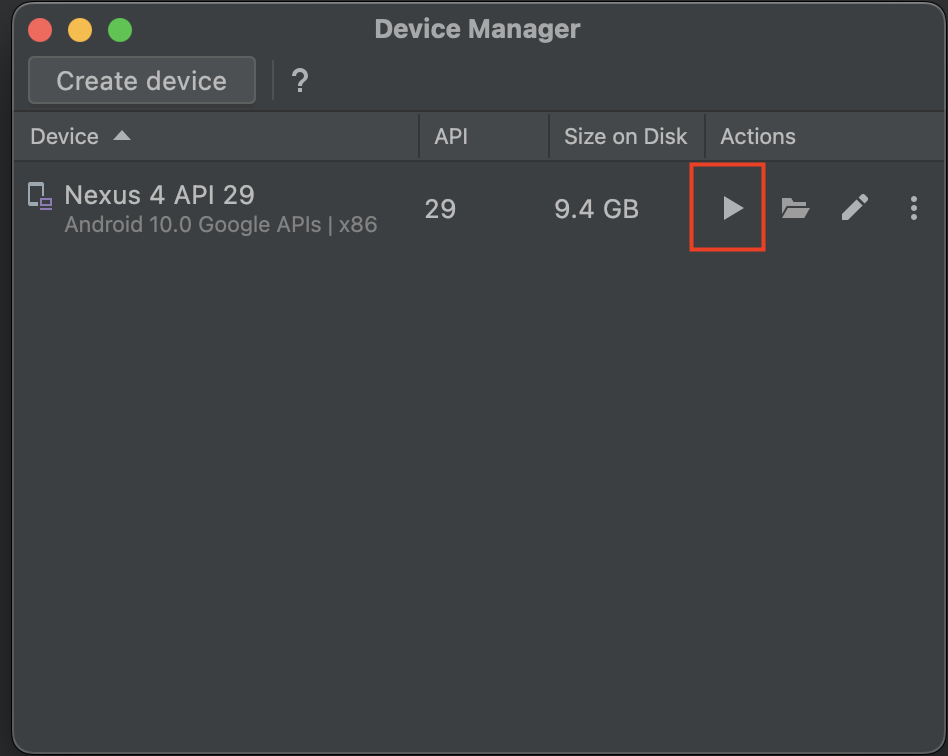
Task: Click the Device Manager window title
Action: (x=477, y=29)
